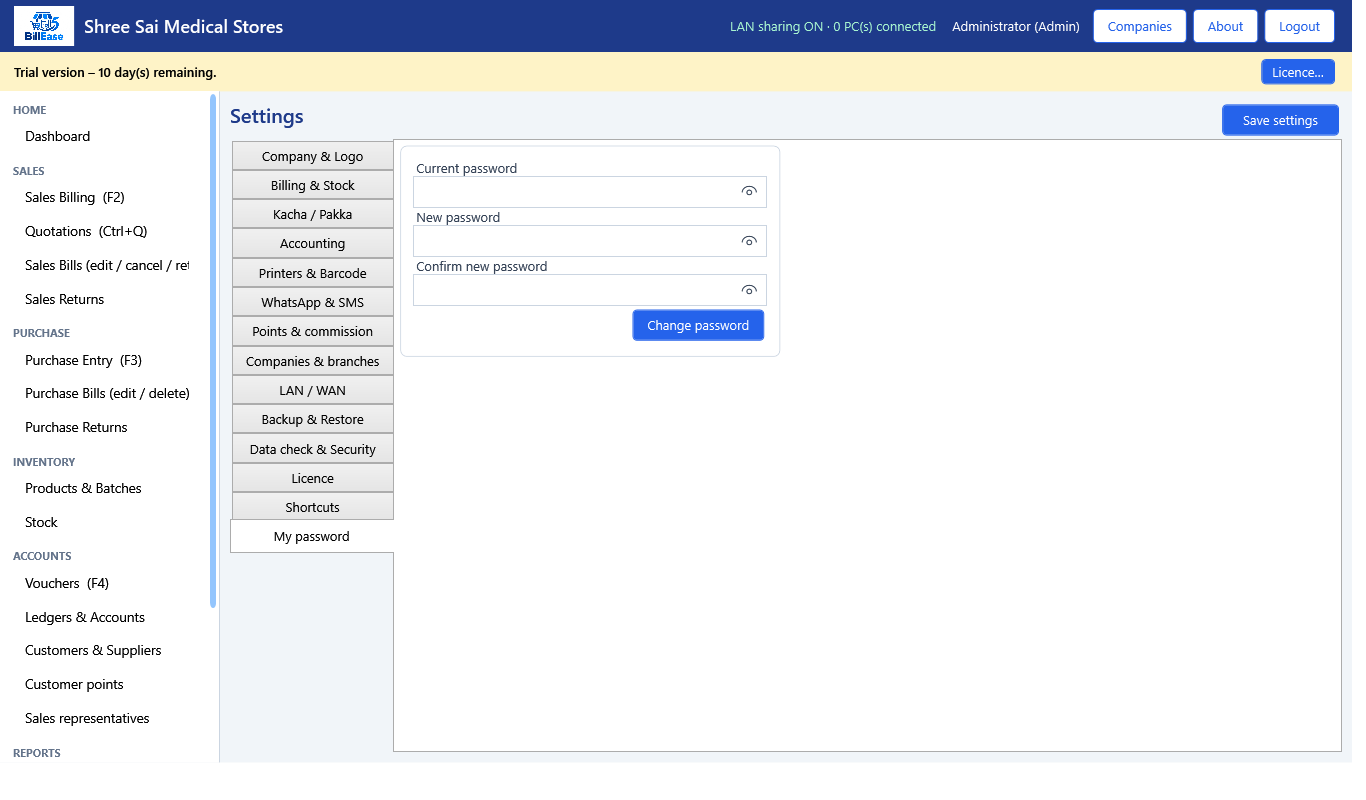Image resolution: width=1366 pixels, height=800 pixels.
Task: Click into the New password field
Action: tap(590, 241)
